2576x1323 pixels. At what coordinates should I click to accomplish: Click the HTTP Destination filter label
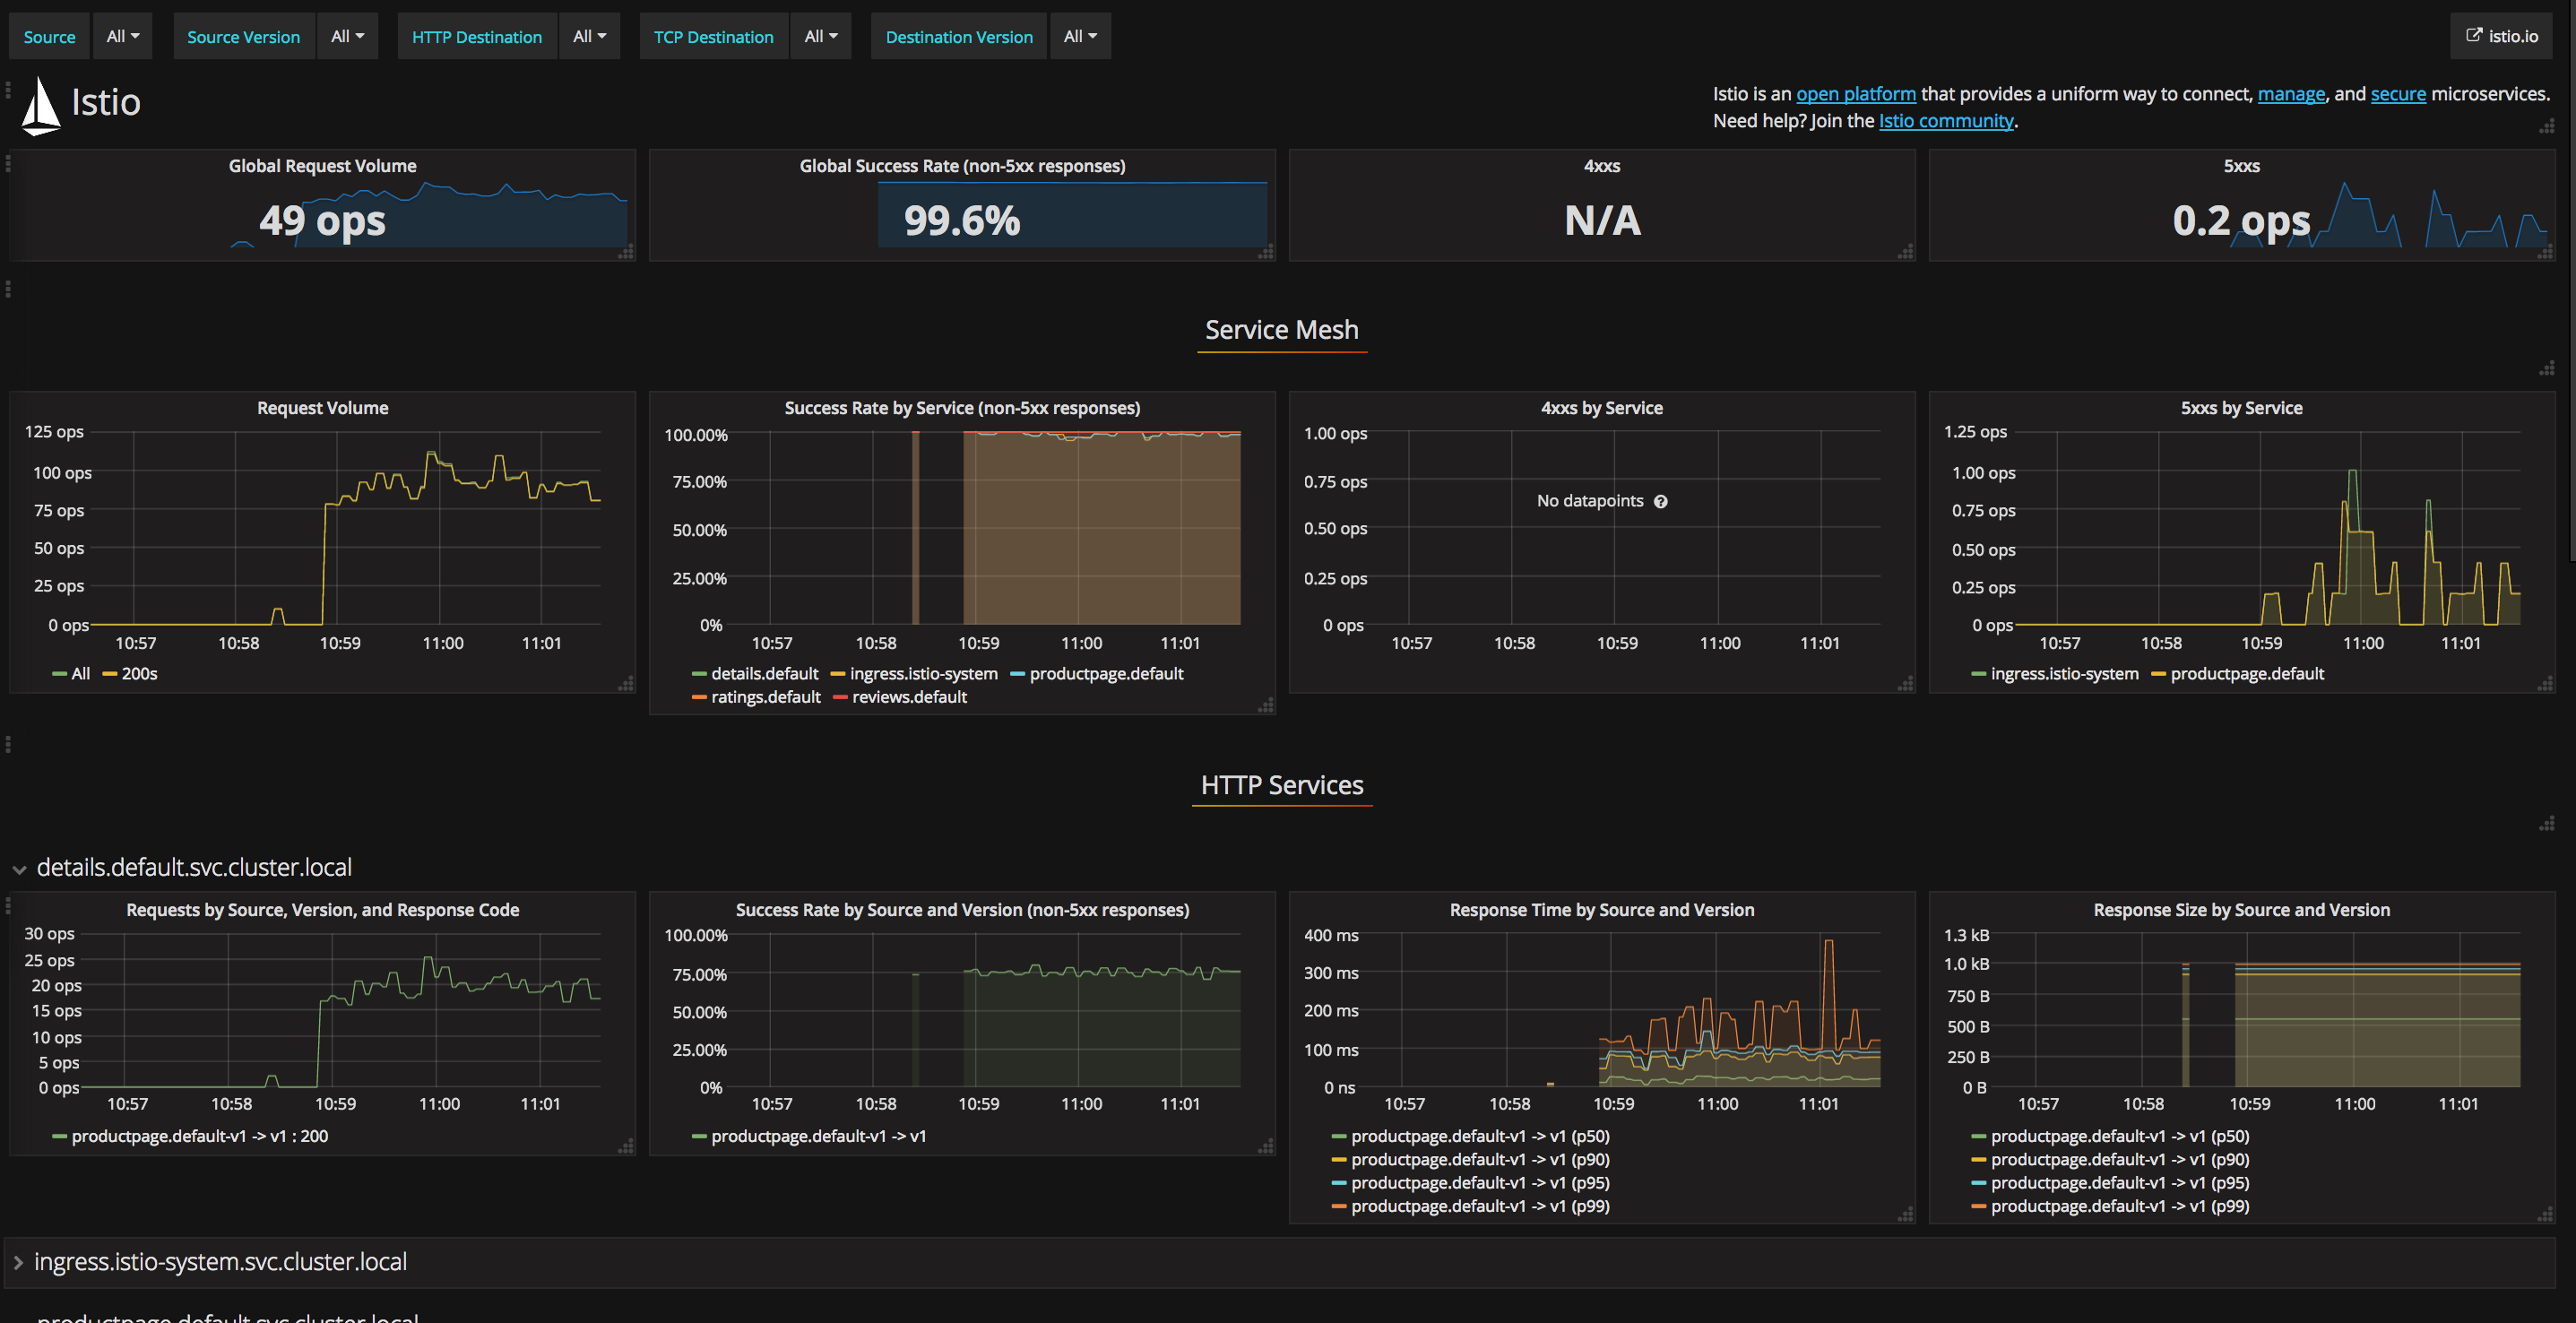tap(477, 36)
